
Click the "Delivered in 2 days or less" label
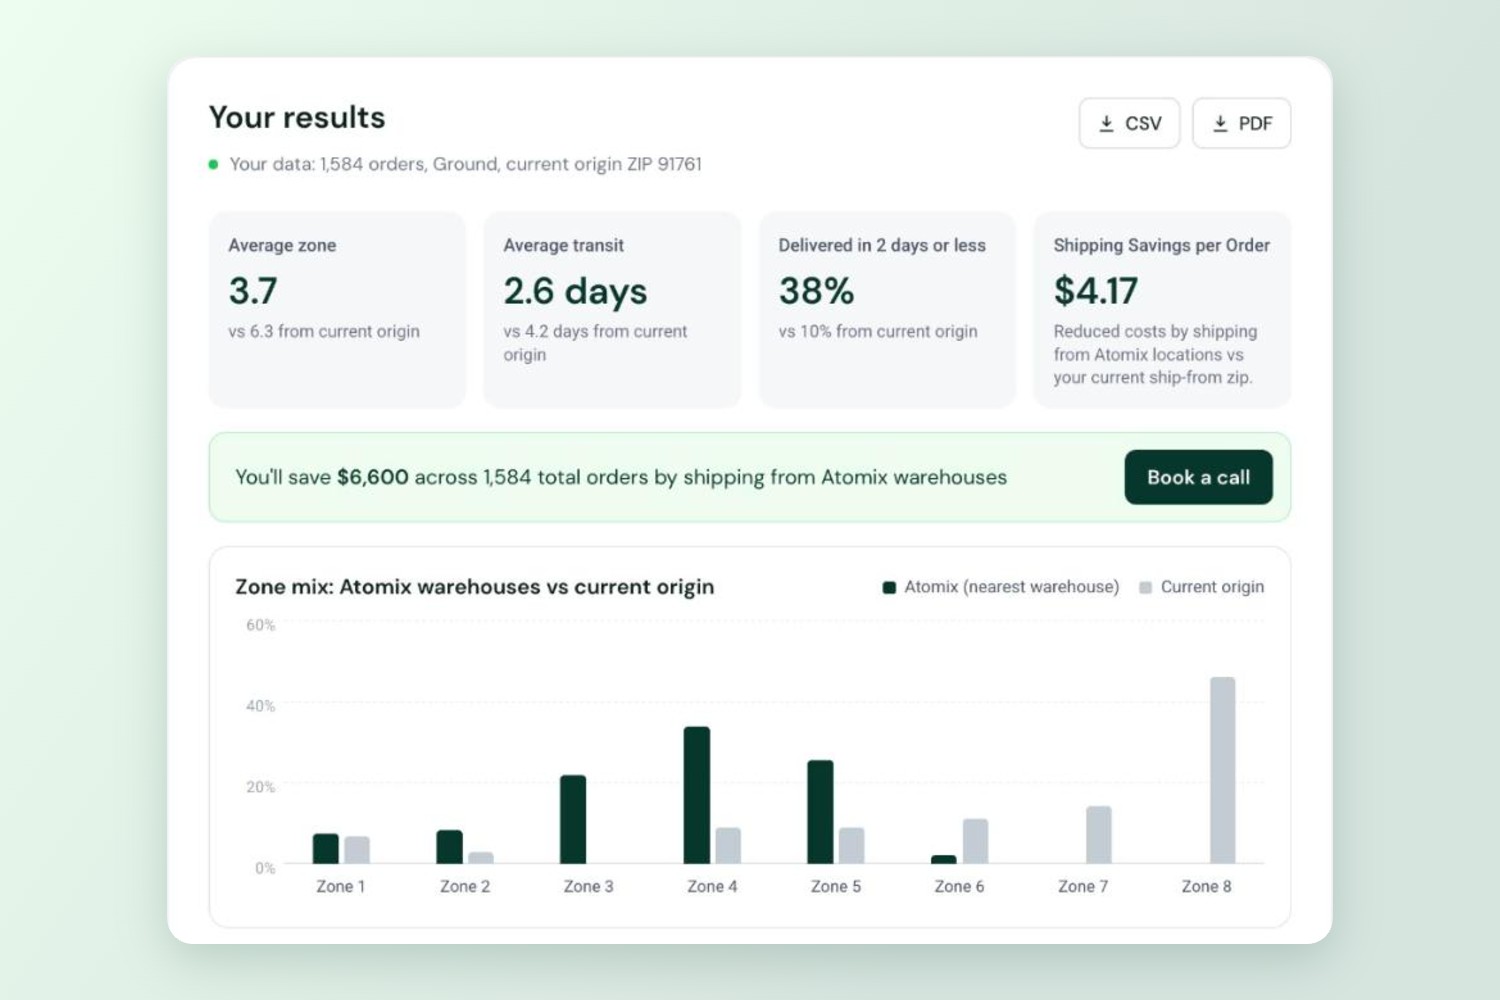click(882, 245)
